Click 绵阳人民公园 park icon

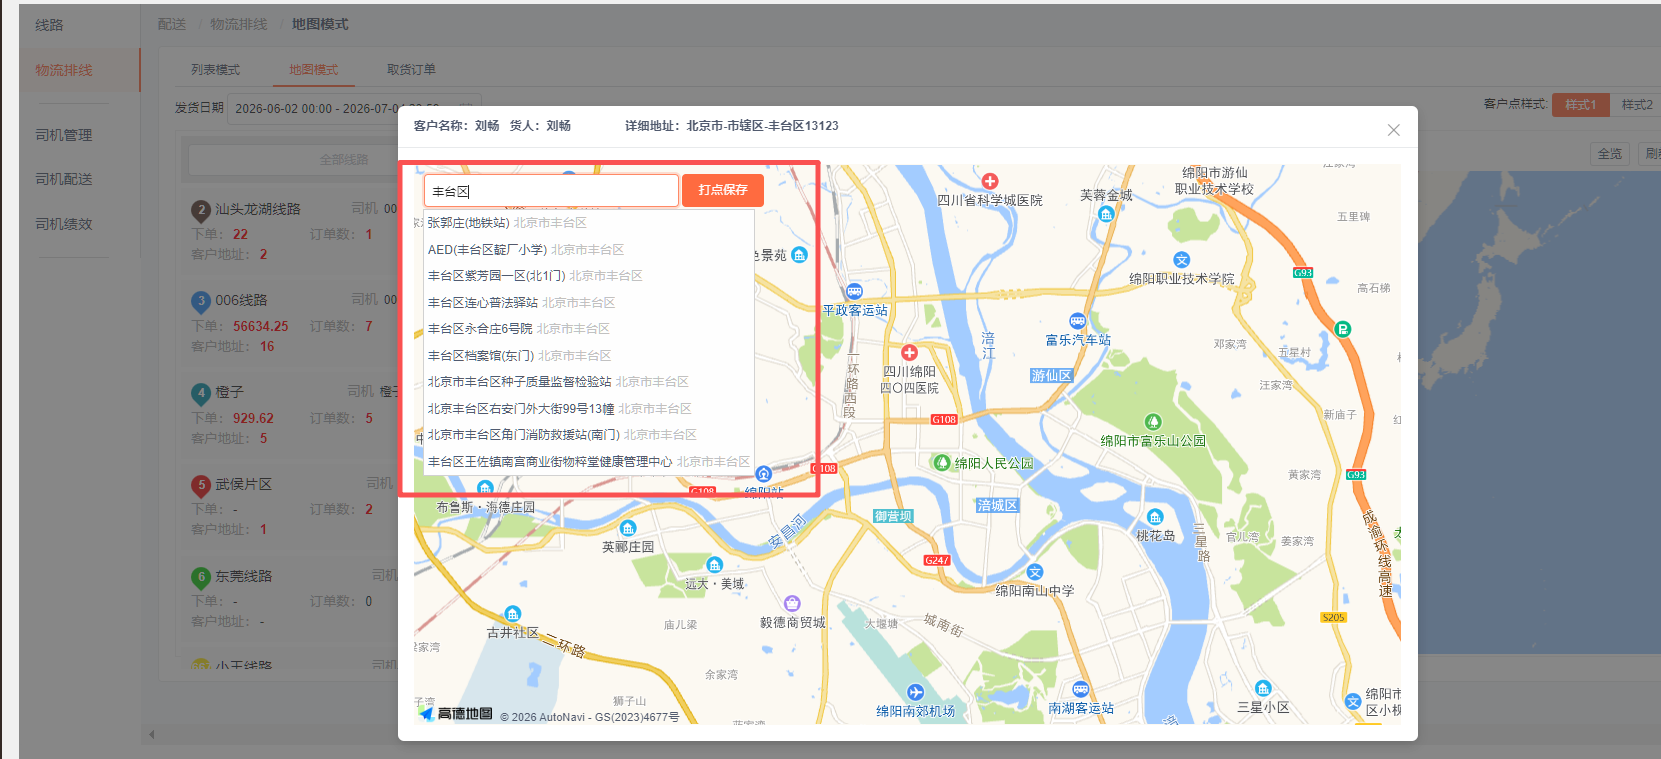(x=941, y=462)
